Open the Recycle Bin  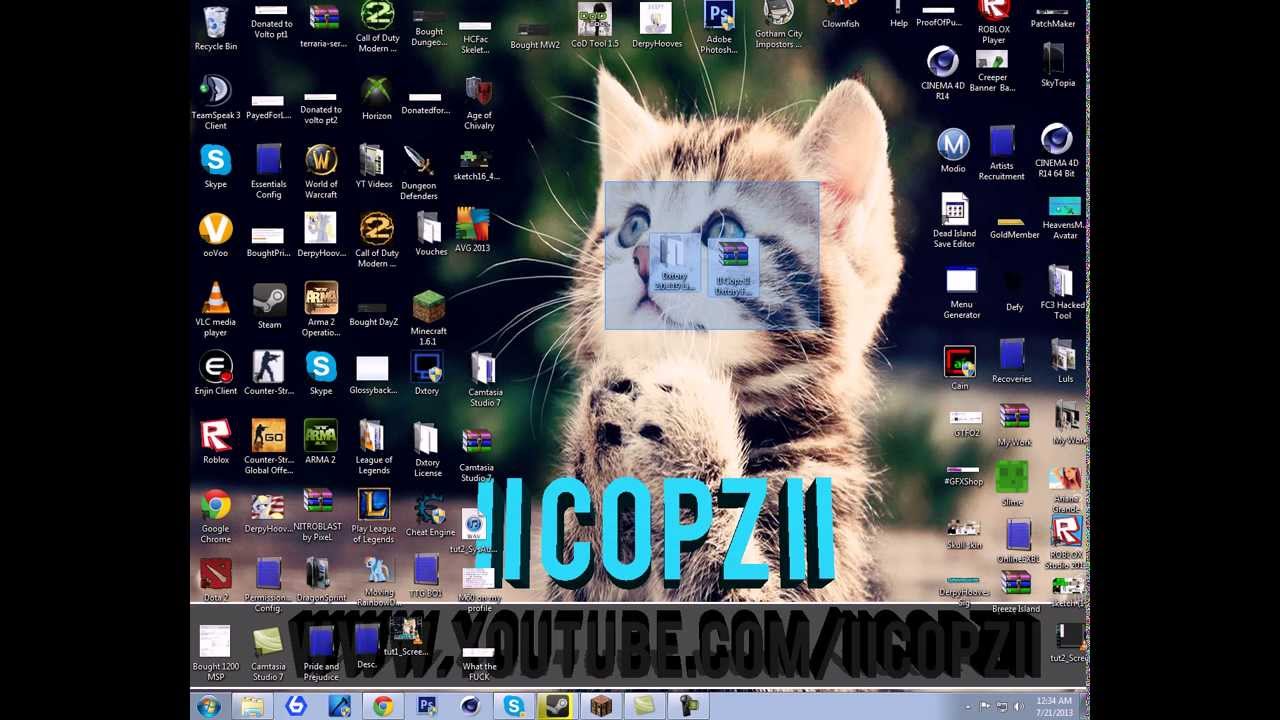tap(216, 28)
